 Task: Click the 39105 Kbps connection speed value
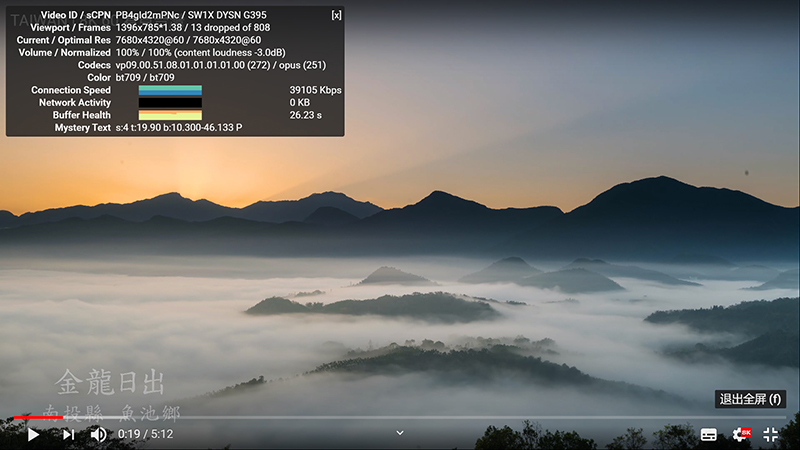[x=315, y=90]
